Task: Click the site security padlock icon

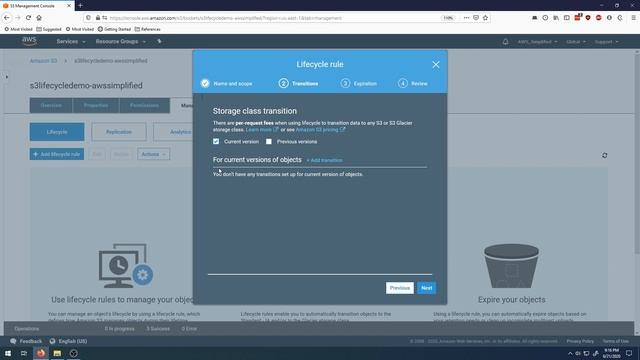Action: pos(98,18)
